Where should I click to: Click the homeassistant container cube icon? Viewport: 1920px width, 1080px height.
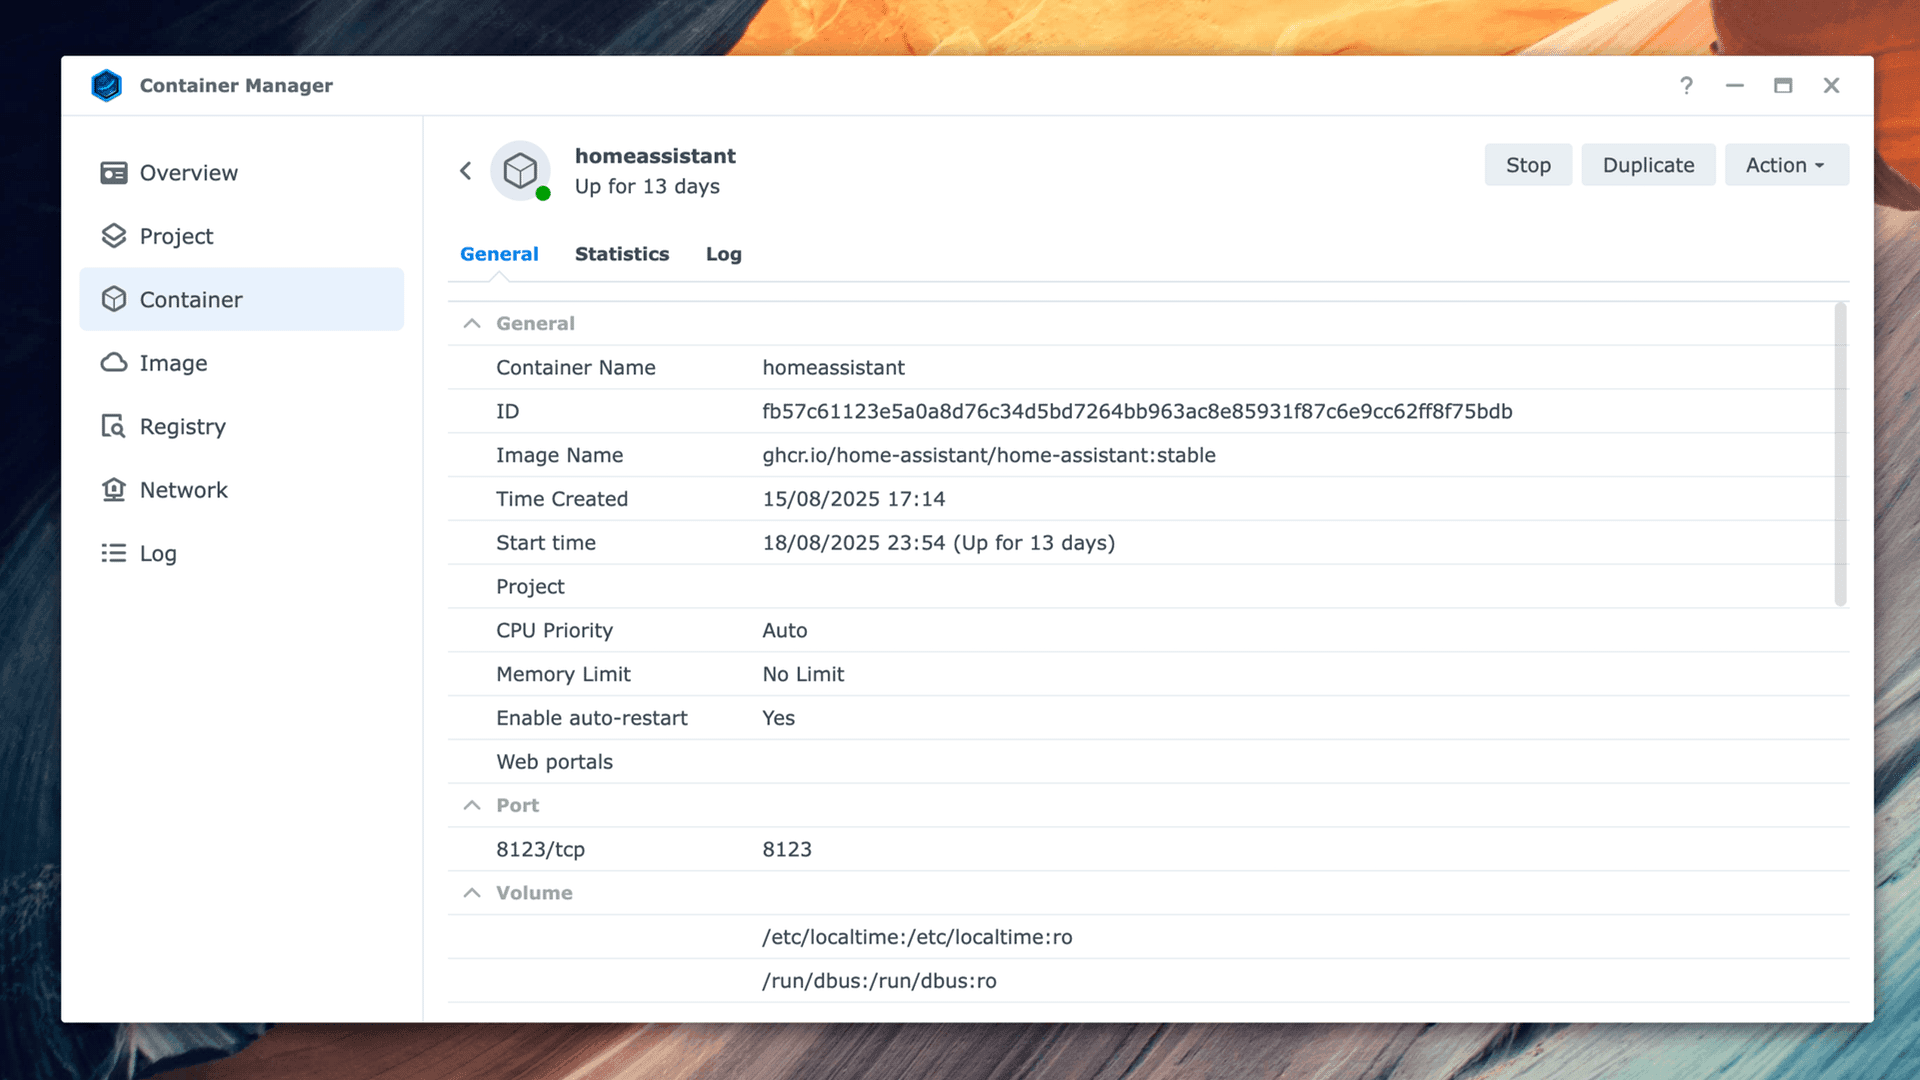[519, 171]
